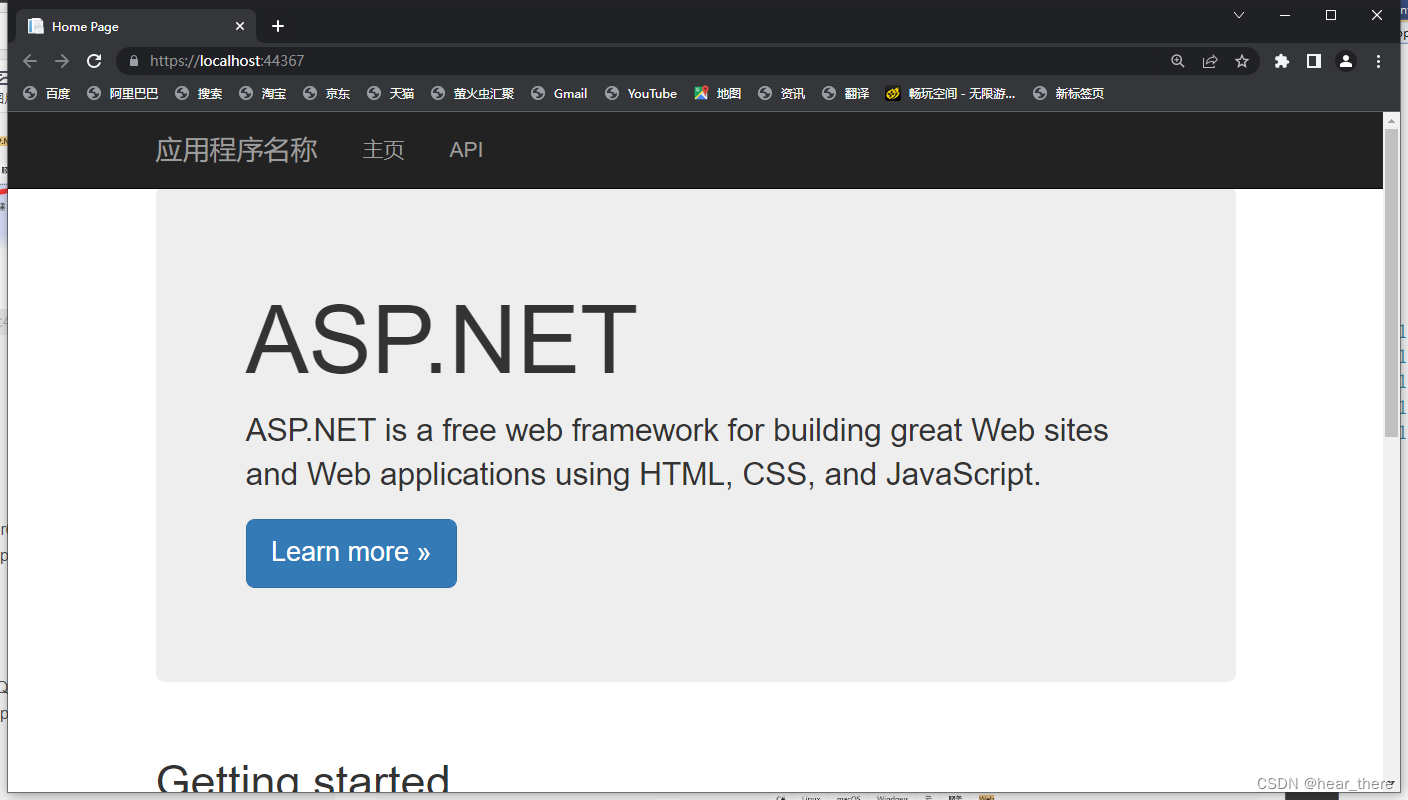Open the 资讯 bookmark

point(782,93)
